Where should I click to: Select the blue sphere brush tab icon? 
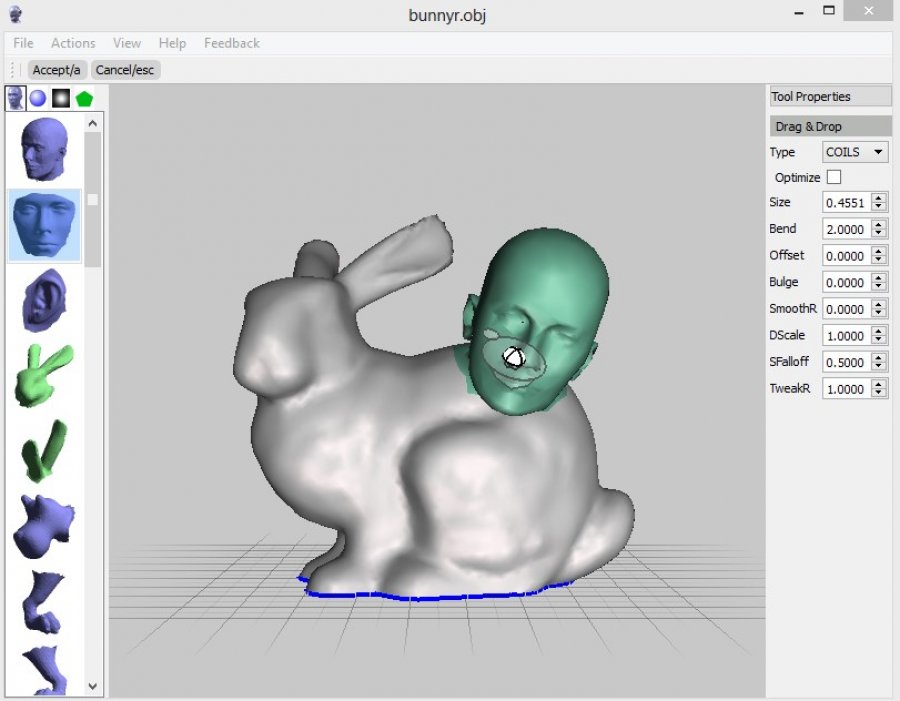click(38, 98)
